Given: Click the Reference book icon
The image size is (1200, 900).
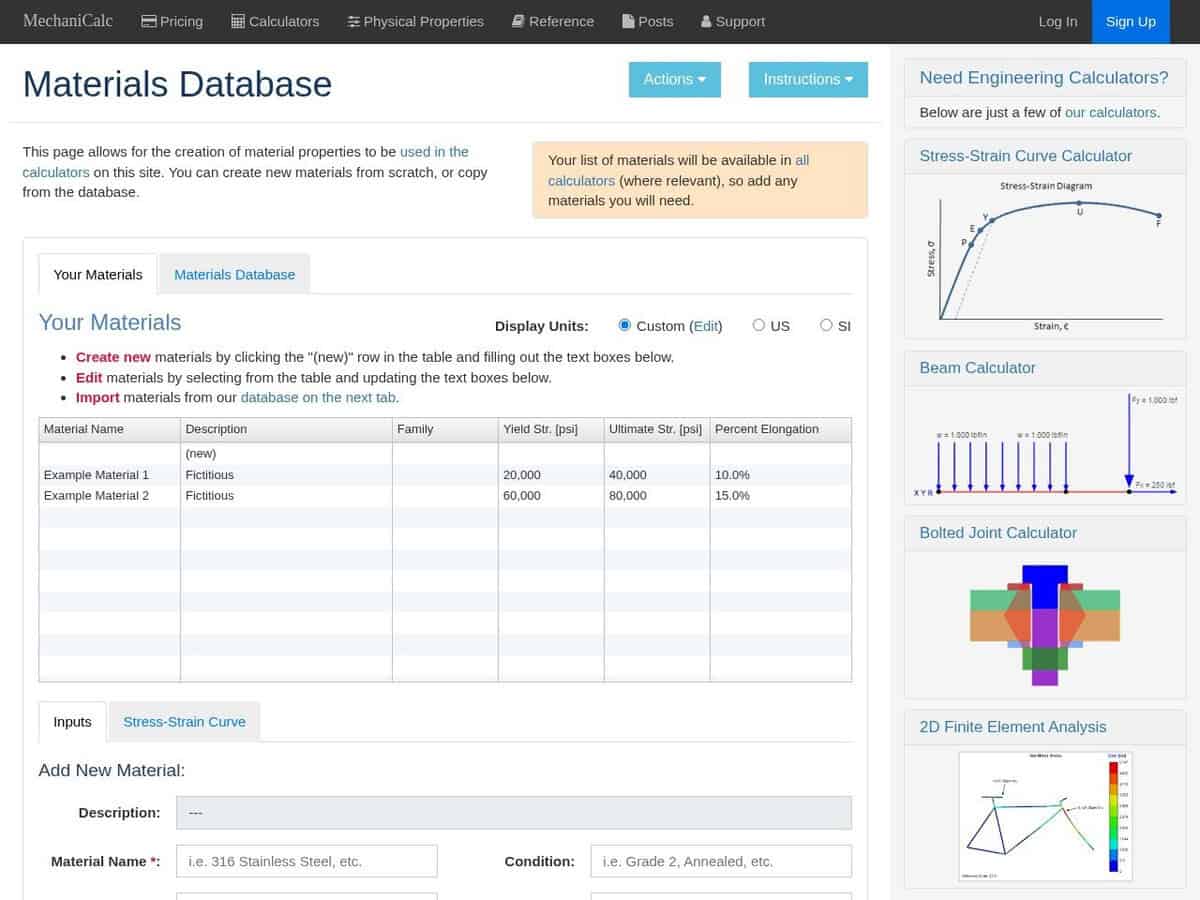Looking at the screenshot, I should click(518, 21).
